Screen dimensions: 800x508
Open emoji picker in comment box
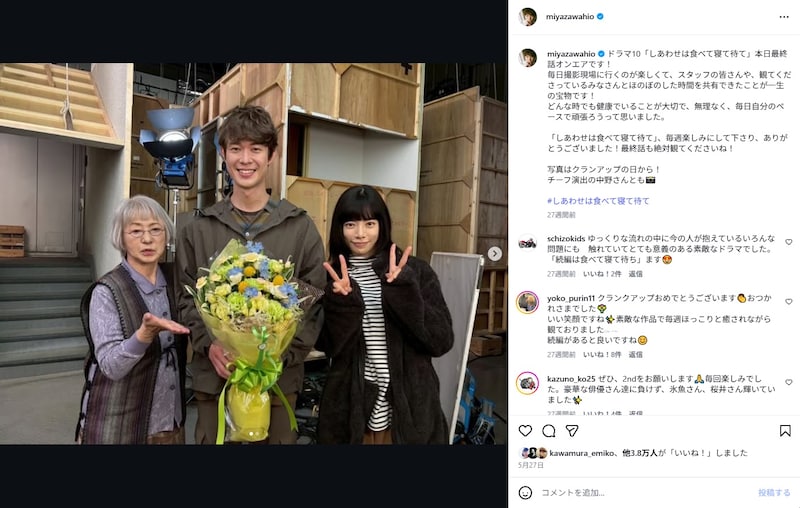tap(525, 493)
